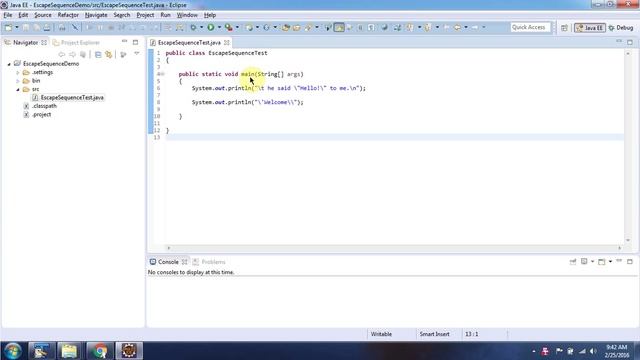Open the Refactor menu
The height and width of the screenshot is (360, 640).
point(68,15)
